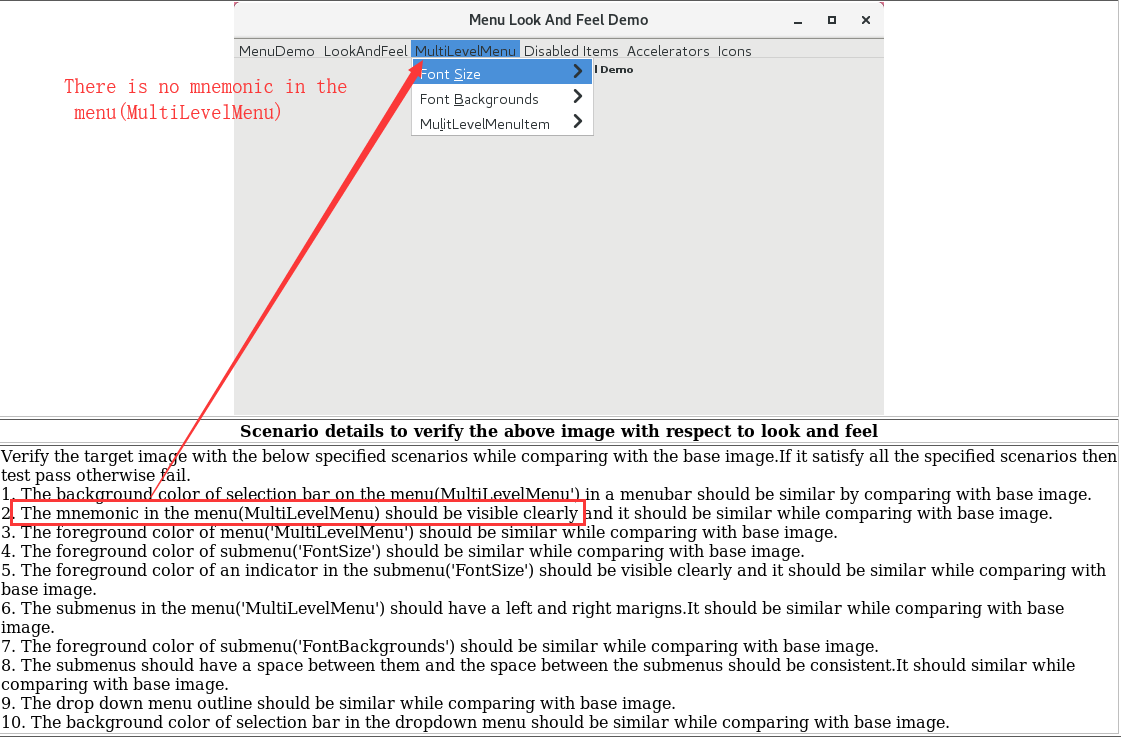Viewport: 1122px width, 740px height.
Task: Select the Font Size submenu item
Action: coord(450,74)
